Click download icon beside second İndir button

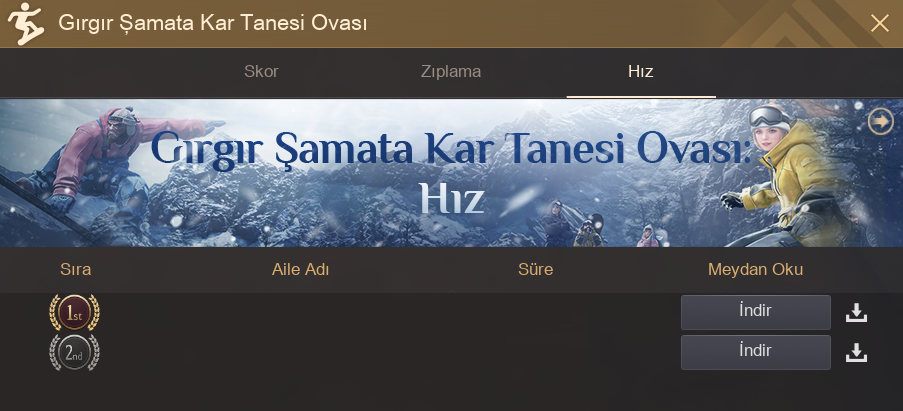[x=856, y=353]
